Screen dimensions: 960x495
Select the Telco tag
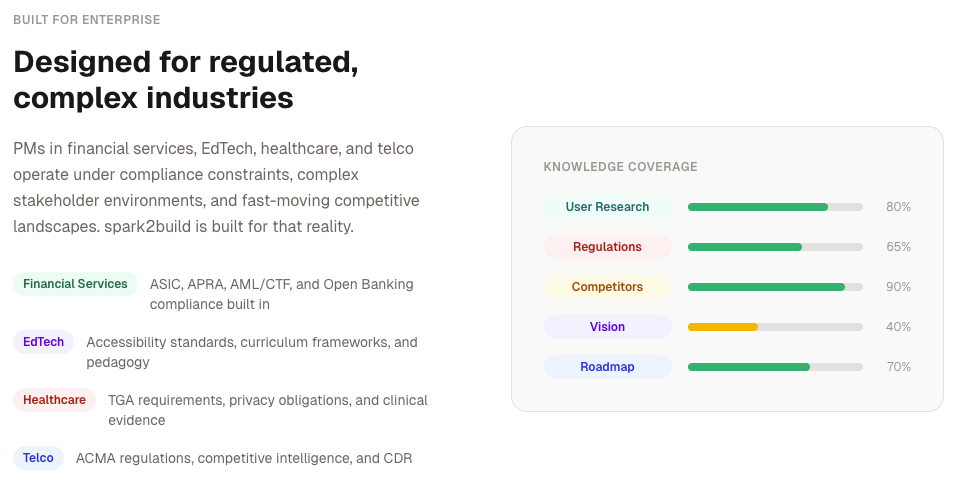39,458
